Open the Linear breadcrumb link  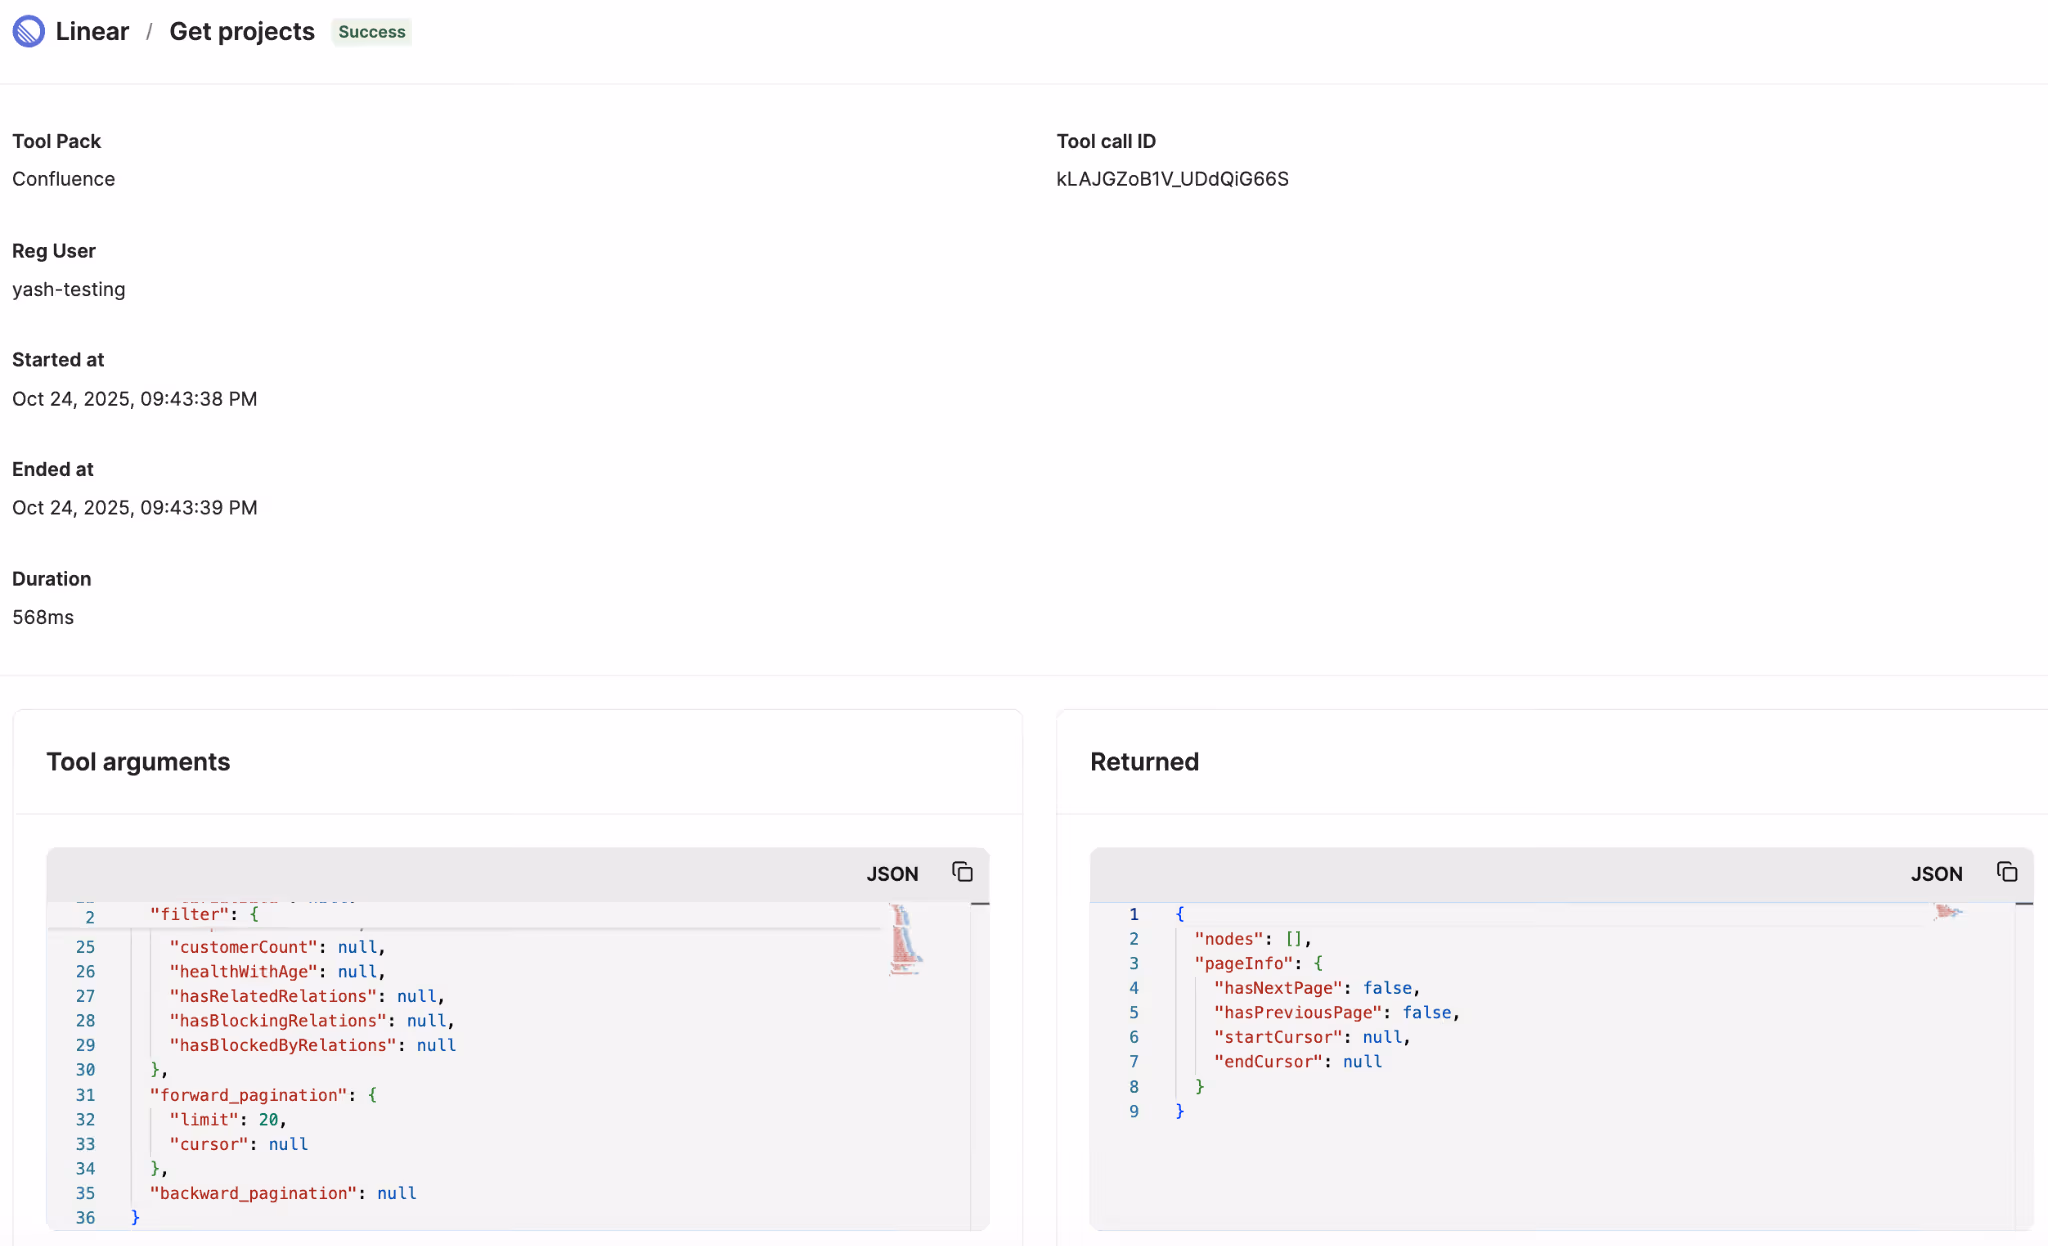pyautogui.click(x=93, y=31)
